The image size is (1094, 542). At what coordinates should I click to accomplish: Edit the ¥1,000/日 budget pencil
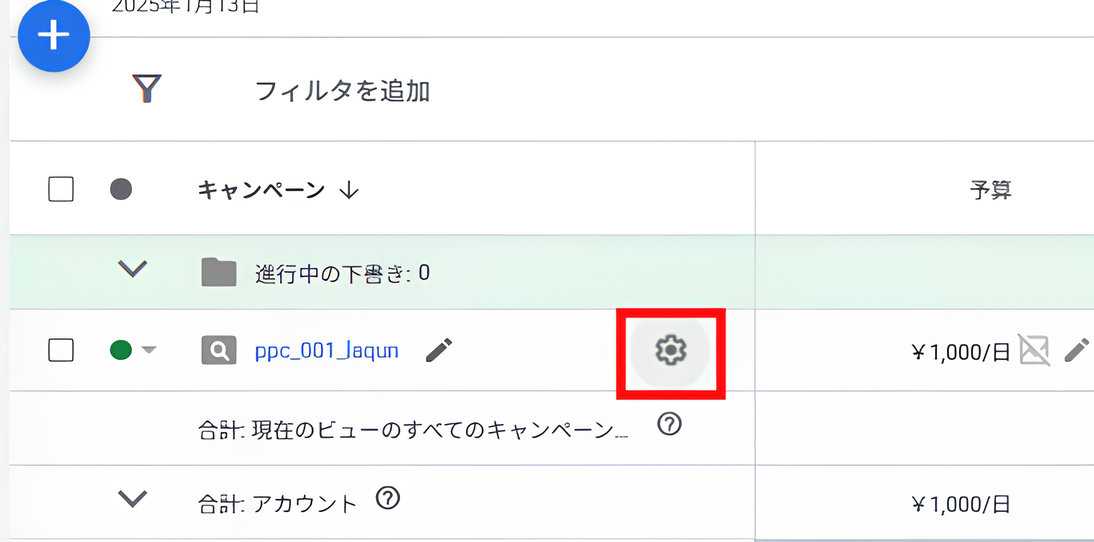click(1076, 350)
